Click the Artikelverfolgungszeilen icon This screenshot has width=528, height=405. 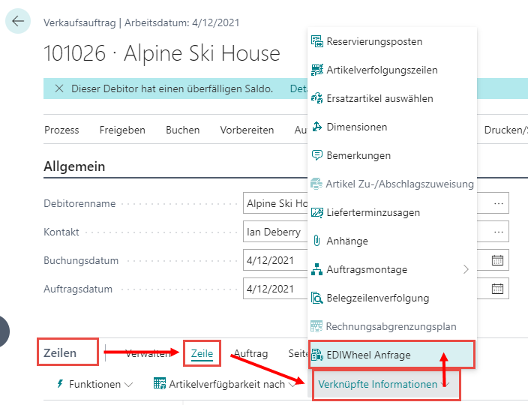click(317, 70)
